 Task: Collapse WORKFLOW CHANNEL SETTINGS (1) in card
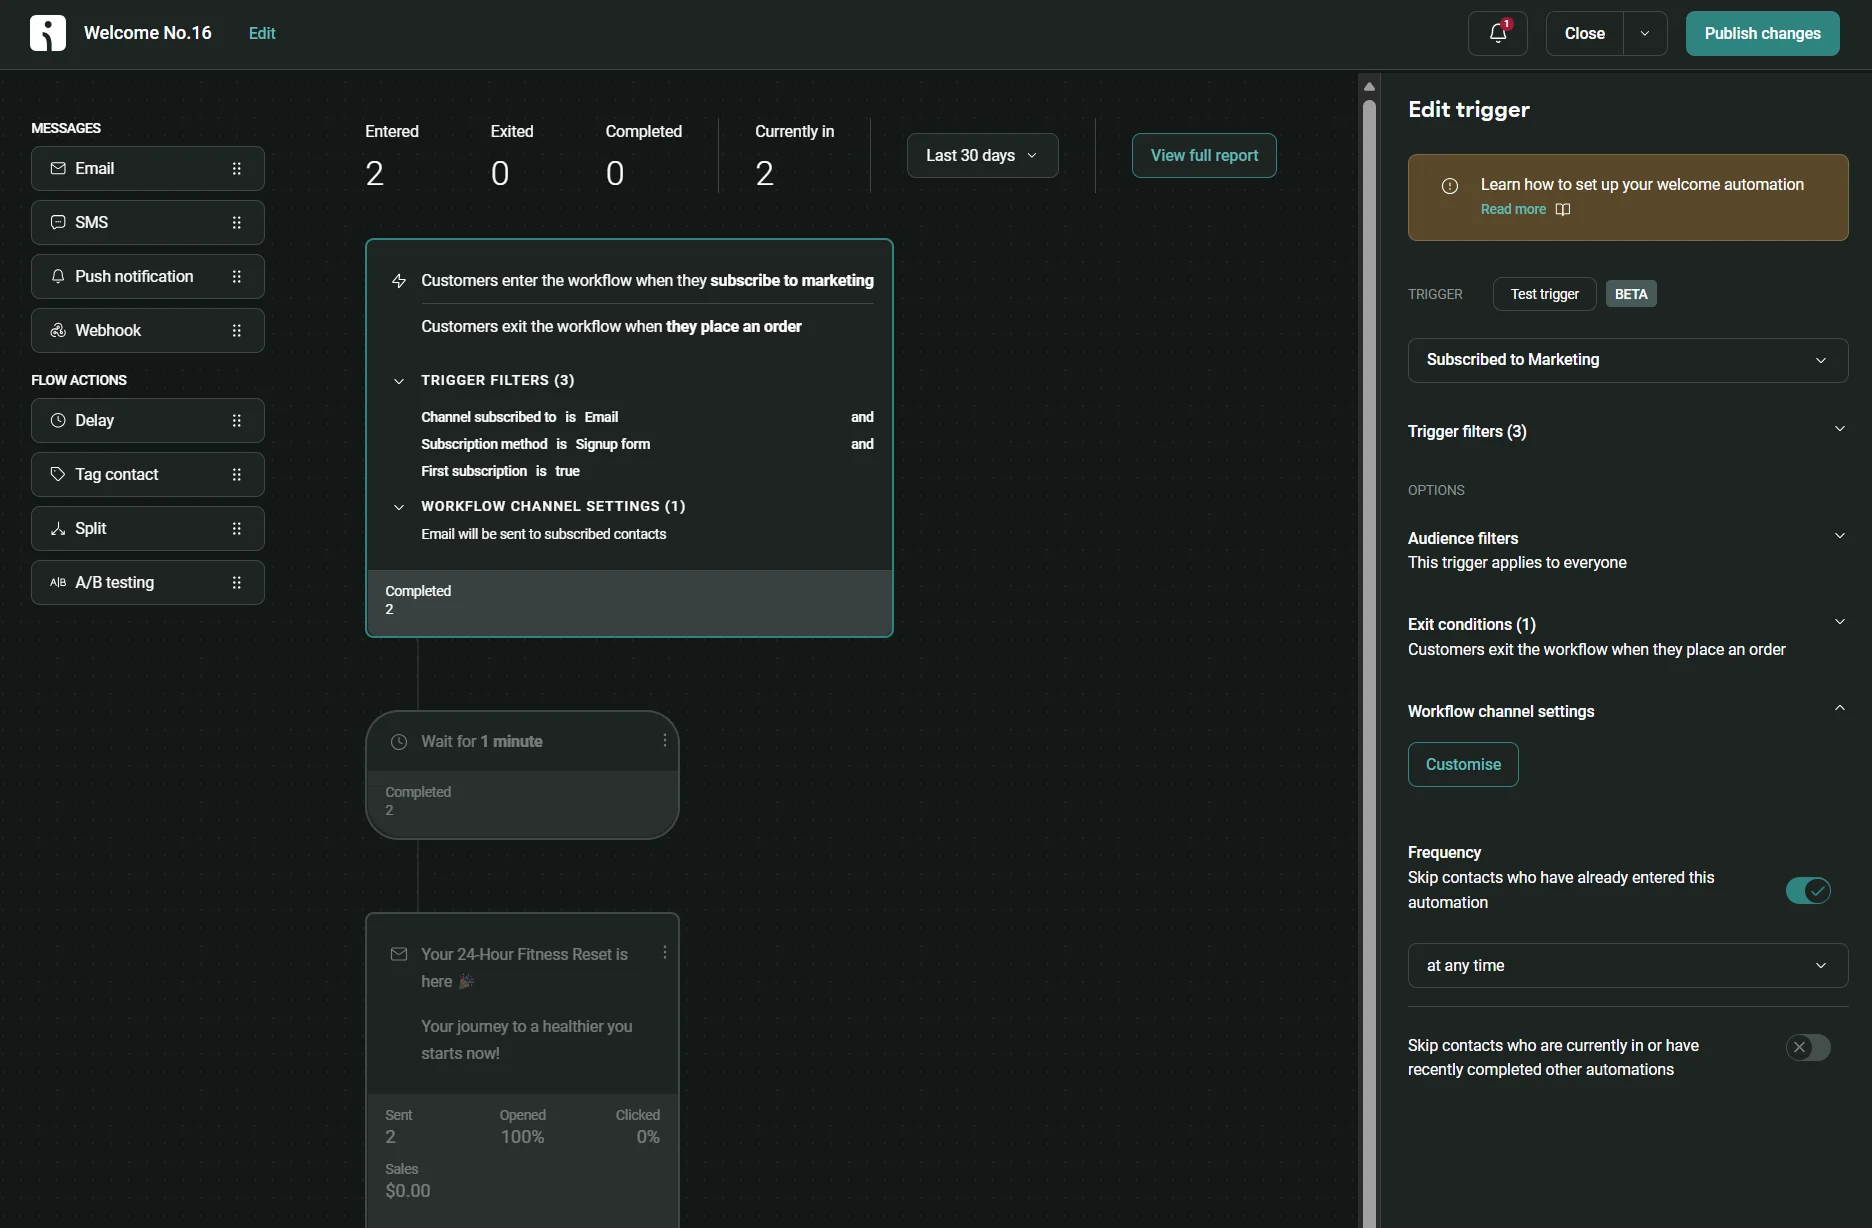(399, 507)
